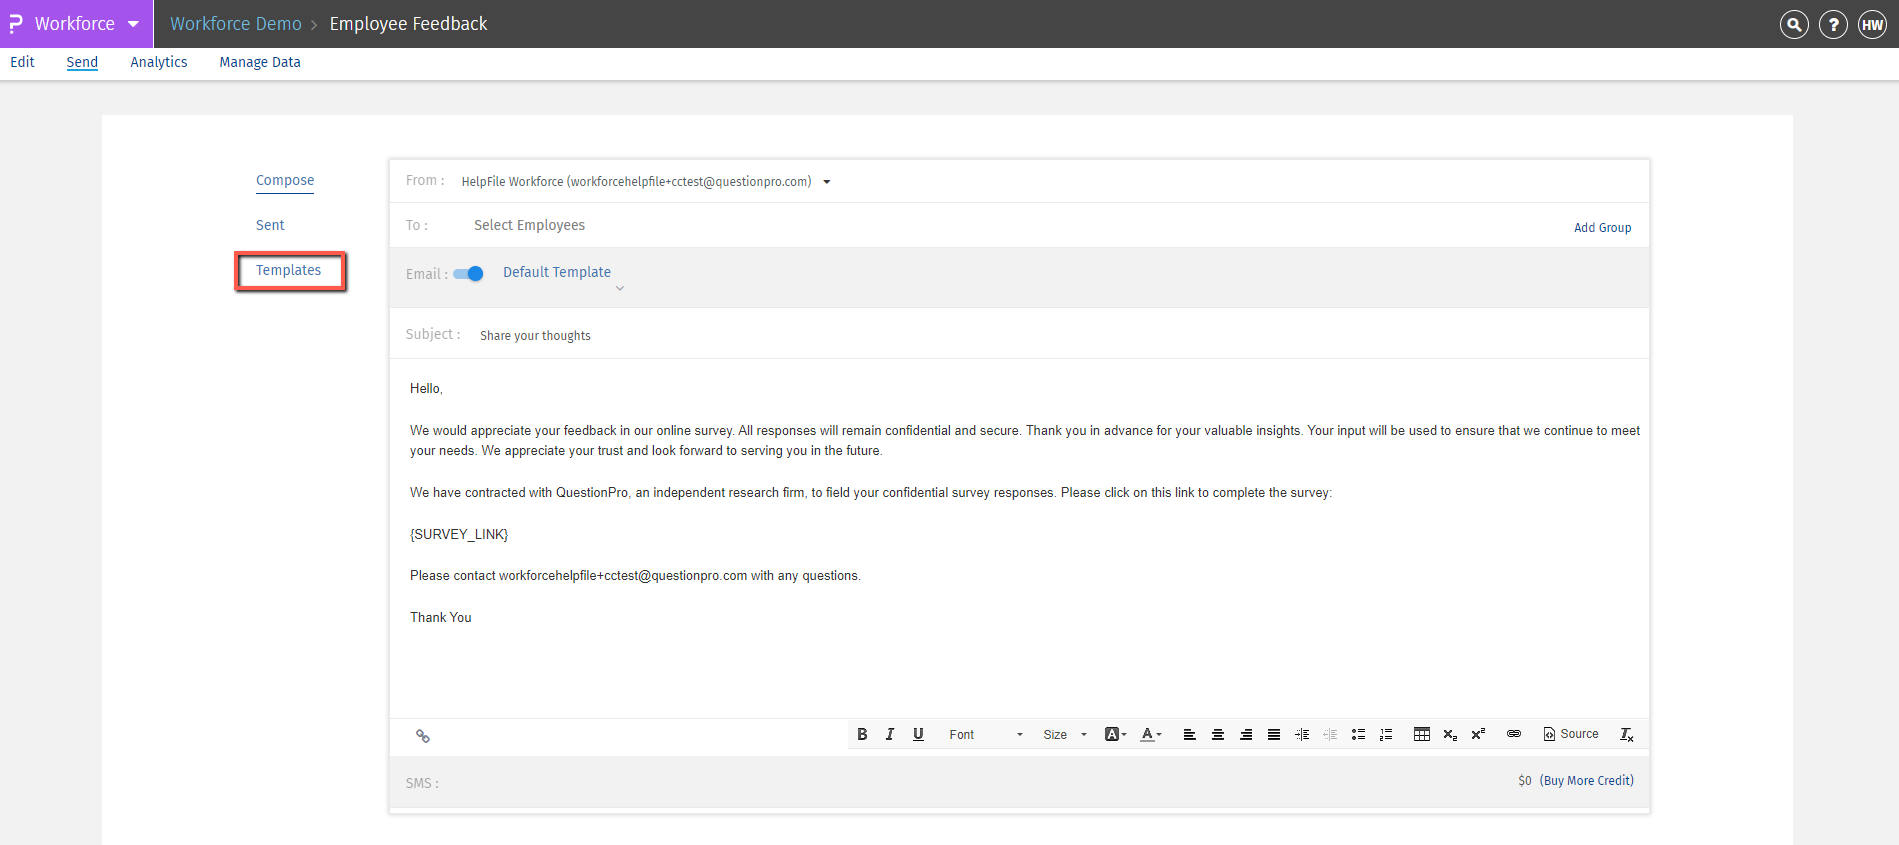Insert a numbered list
Image resolution: width=1899 pixels, height=845 pixels.
tap(1386, 734)
